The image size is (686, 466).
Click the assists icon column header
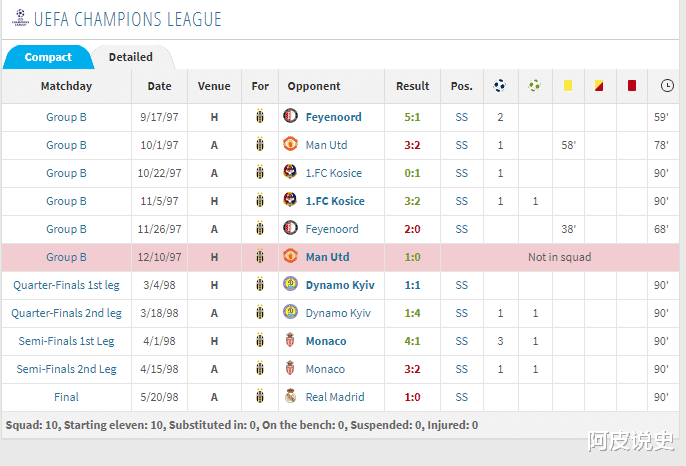535,86
